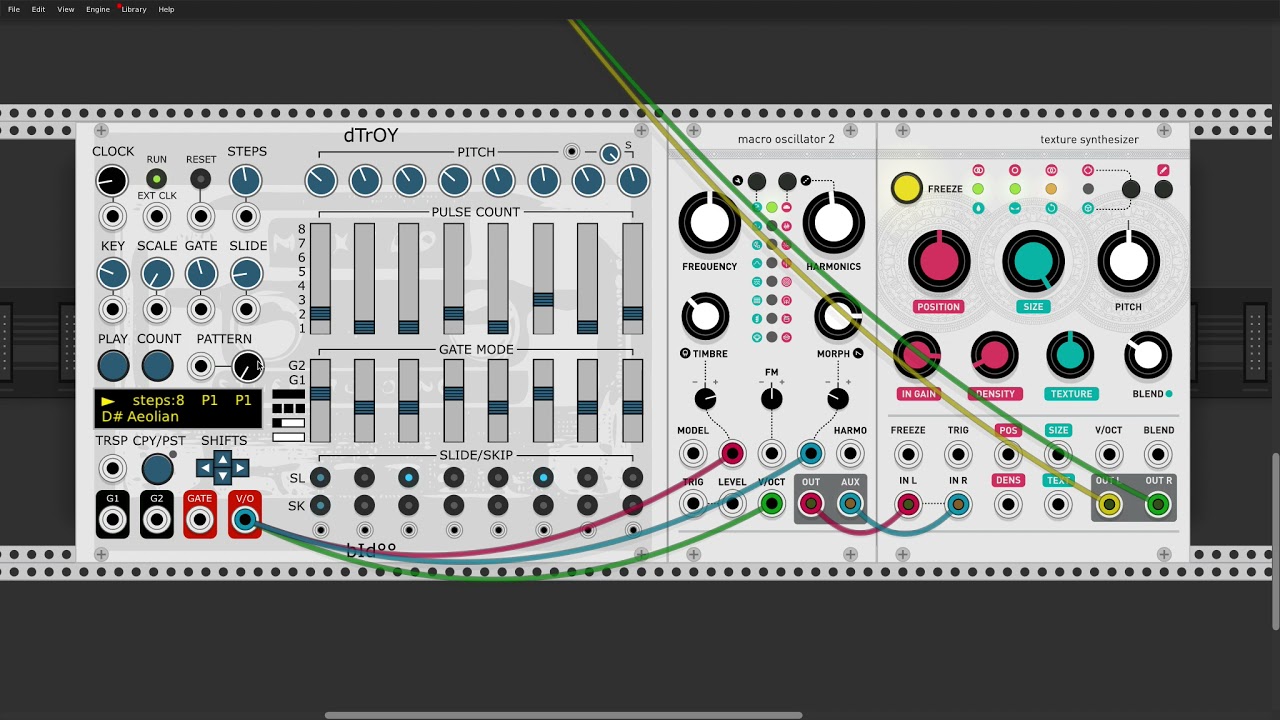This screenshot has height=720, width=1280.
Task: Click the TRIG input jack on macro oscillator
Action: point(692,504)
